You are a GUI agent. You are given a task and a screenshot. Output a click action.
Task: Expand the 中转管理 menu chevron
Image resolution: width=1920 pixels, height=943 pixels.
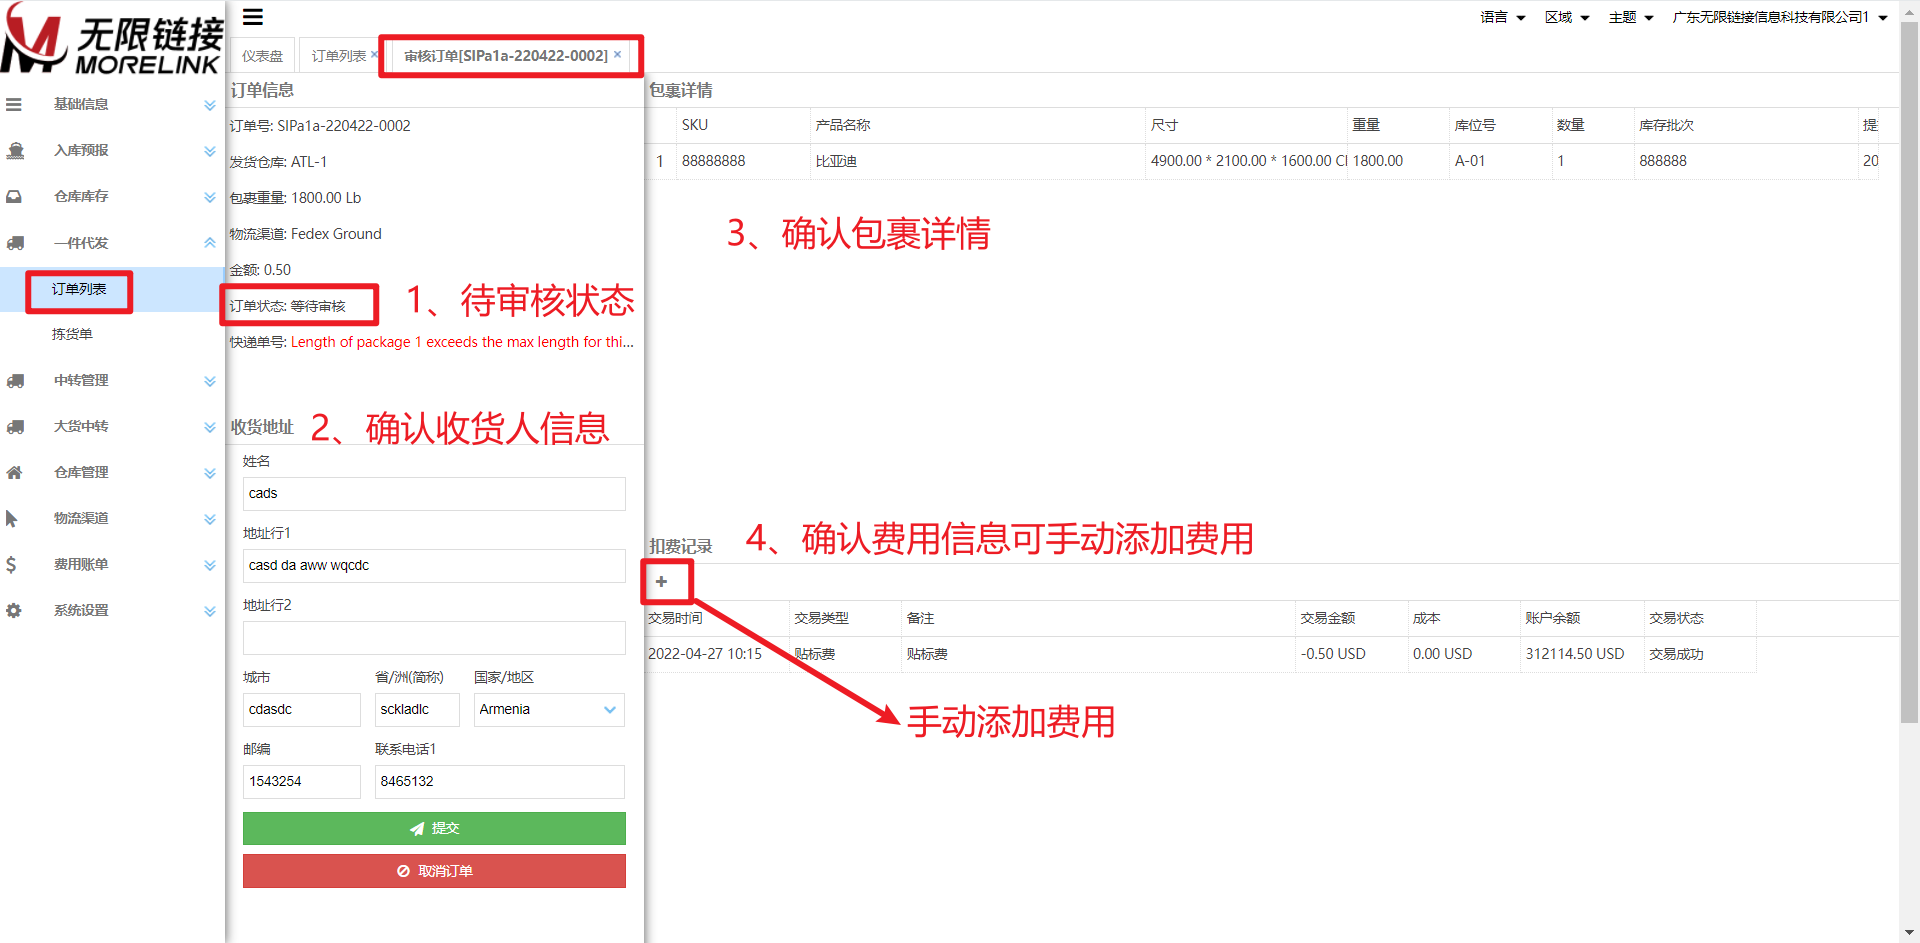(210, 381)
